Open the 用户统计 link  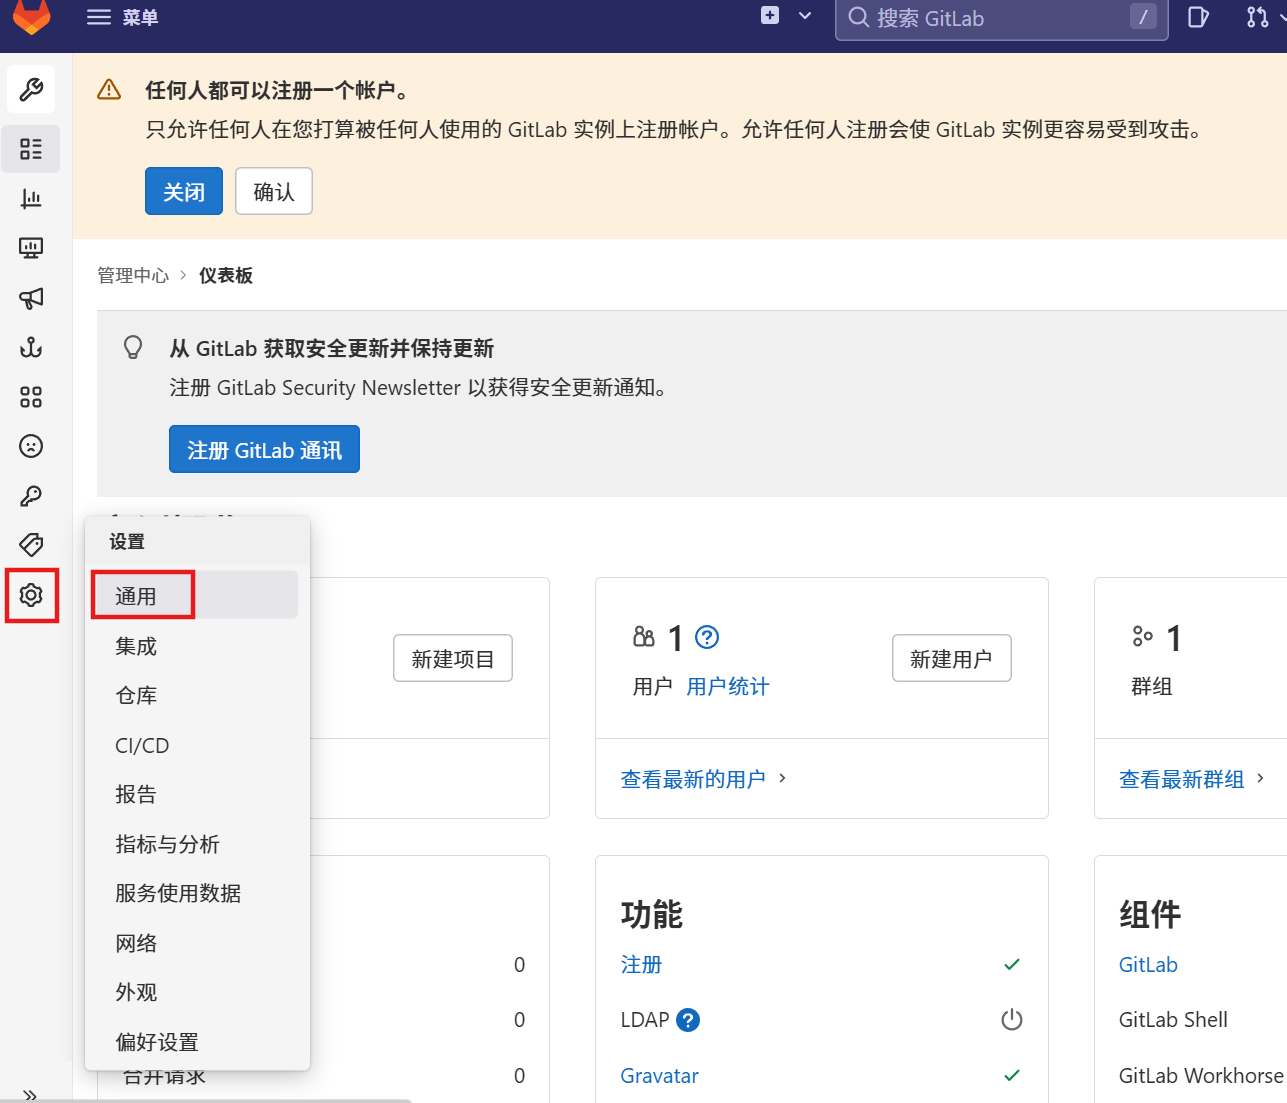(x=728, y=687)
